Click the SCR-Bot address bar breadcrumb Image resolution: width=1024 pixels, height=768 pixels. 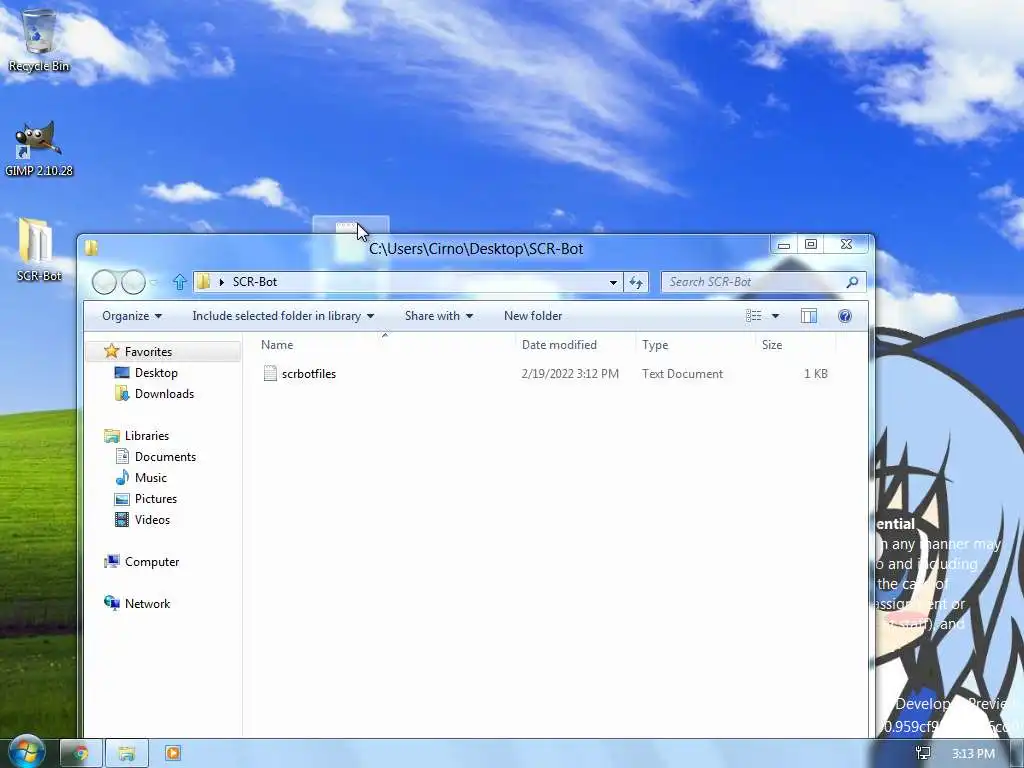[255, 282]
